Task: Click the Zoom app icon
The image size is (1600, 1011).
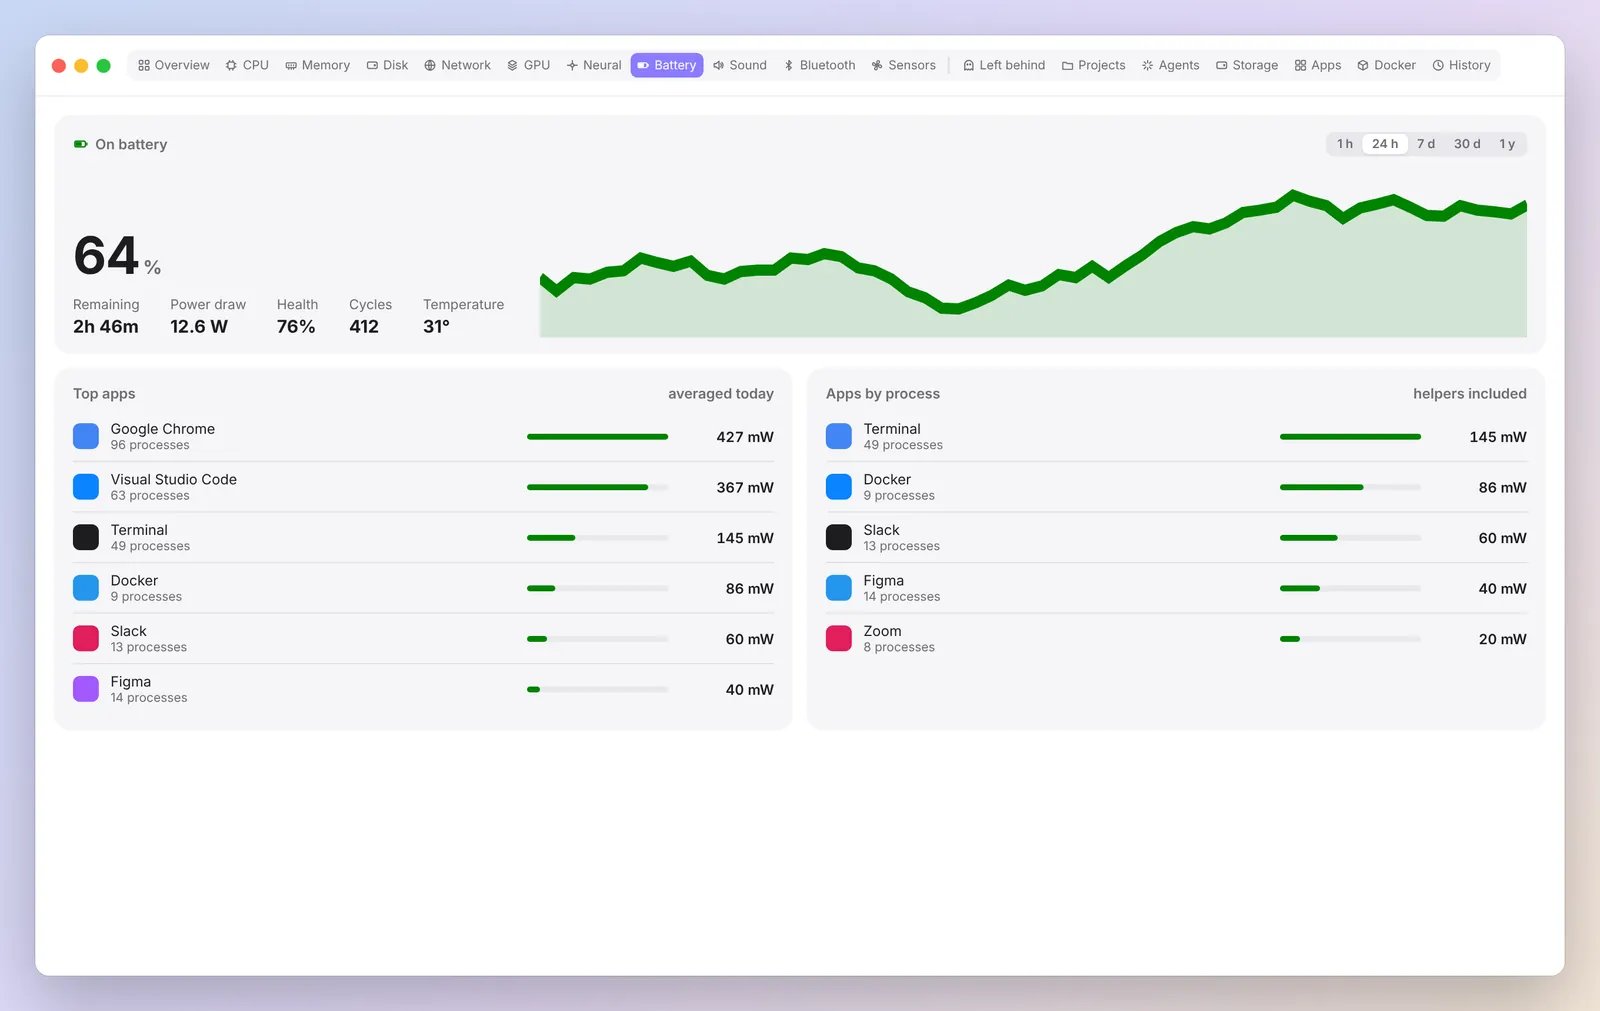Action: (839, 638)
